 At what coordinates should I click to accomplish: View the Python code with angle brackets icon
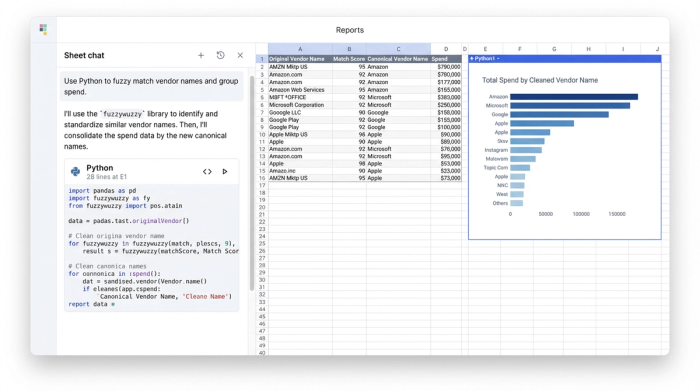[207, 171]
